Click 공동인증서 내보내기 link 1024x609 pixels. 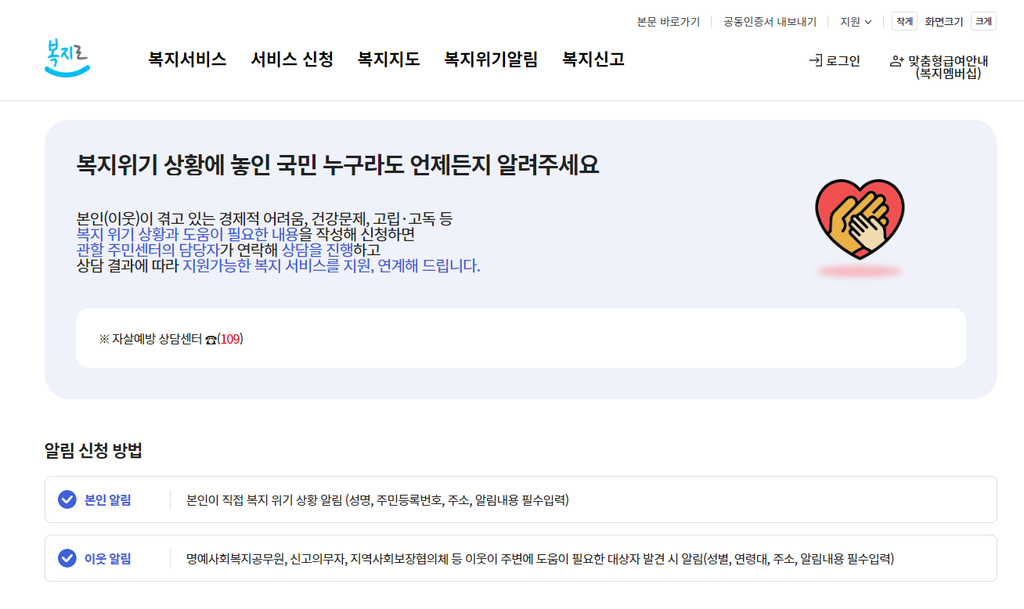point(769,22)
